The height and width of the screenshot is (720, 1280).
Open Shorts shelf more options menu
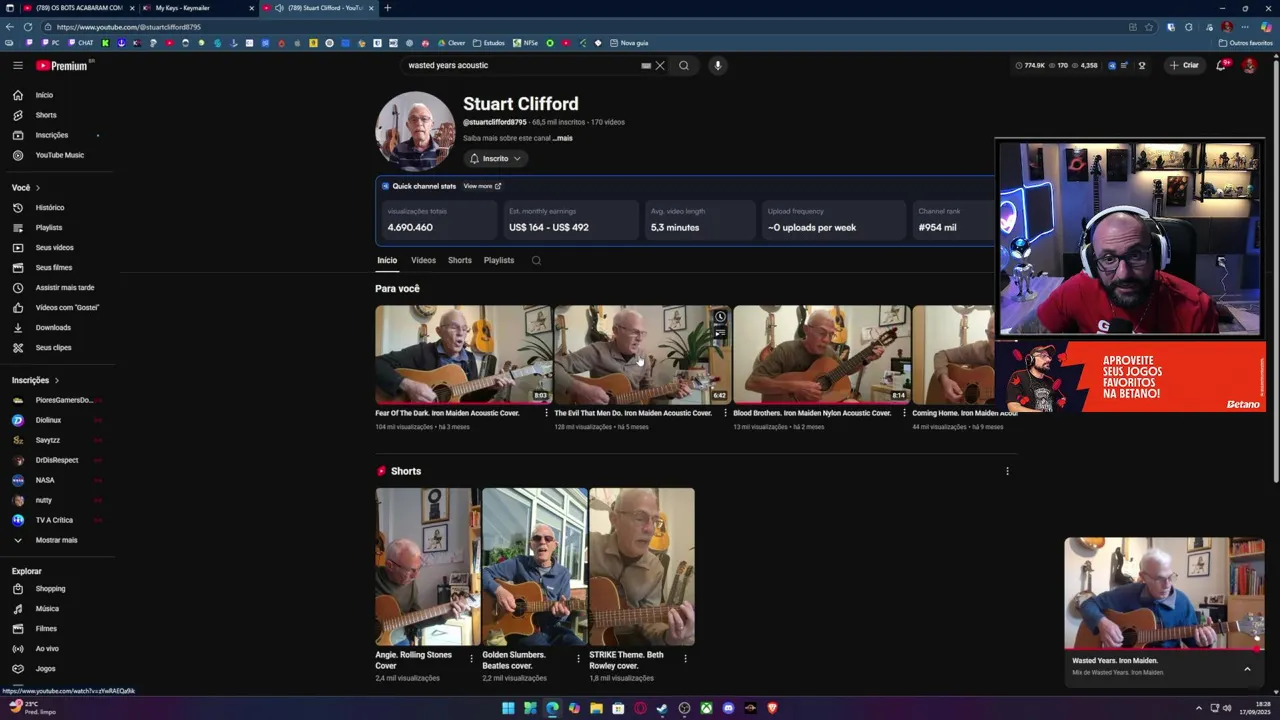[x=1007, y=471]
